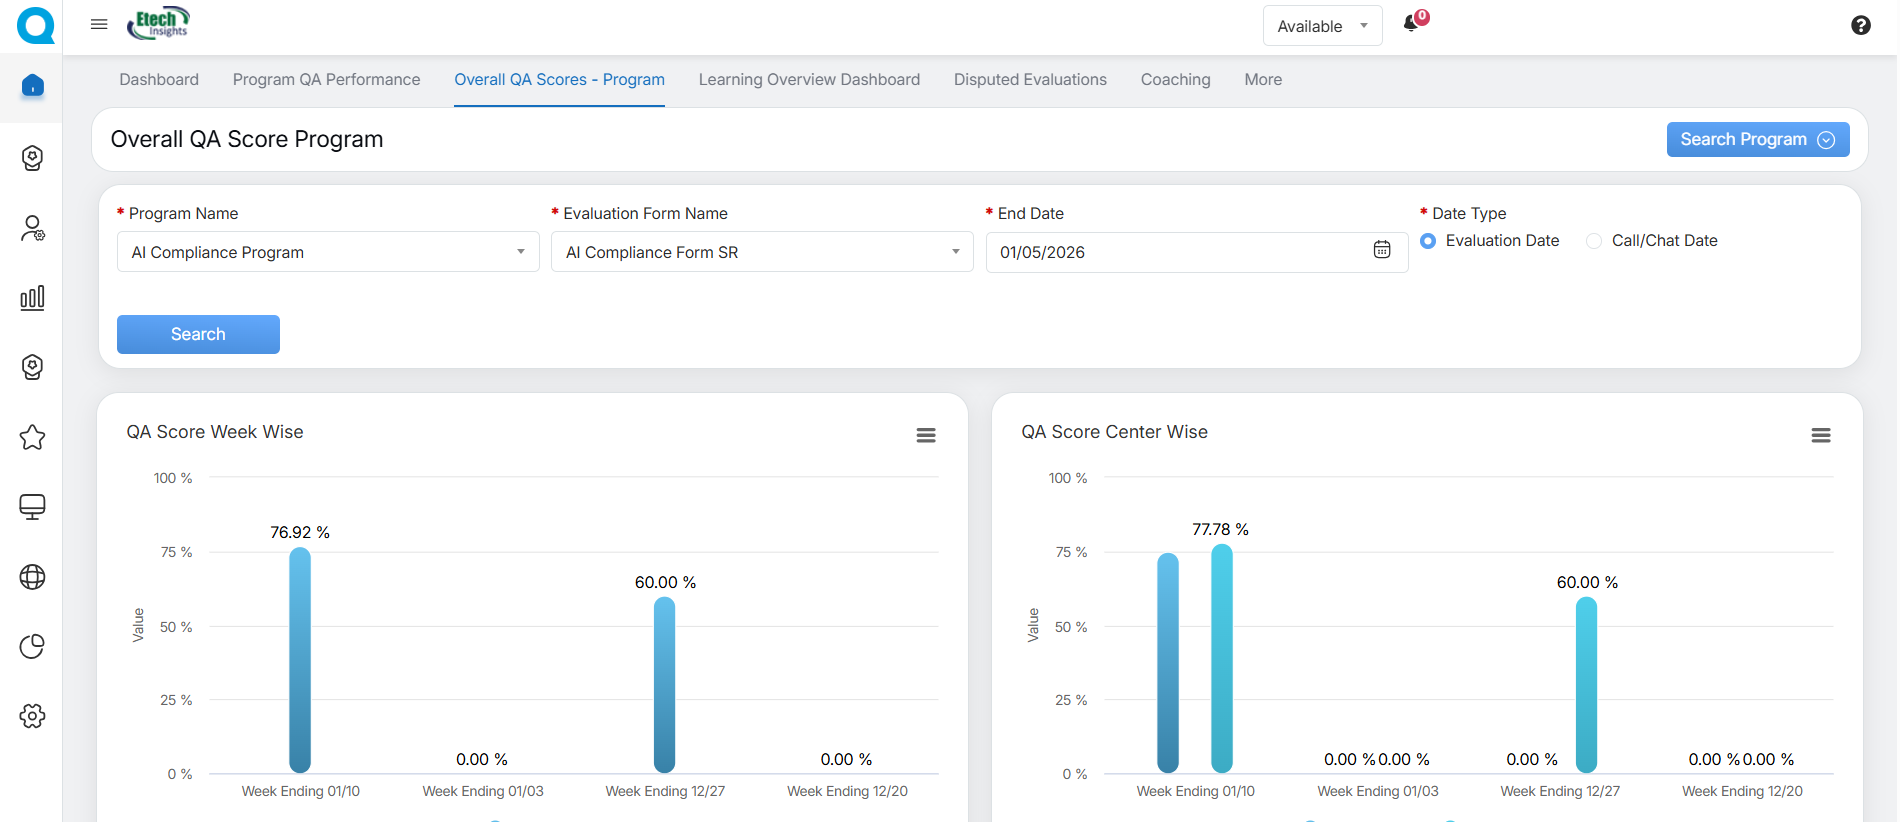Click the star icon in sidebar
This screenshot has height=822, width=1900.
click(x=32, y=437)
